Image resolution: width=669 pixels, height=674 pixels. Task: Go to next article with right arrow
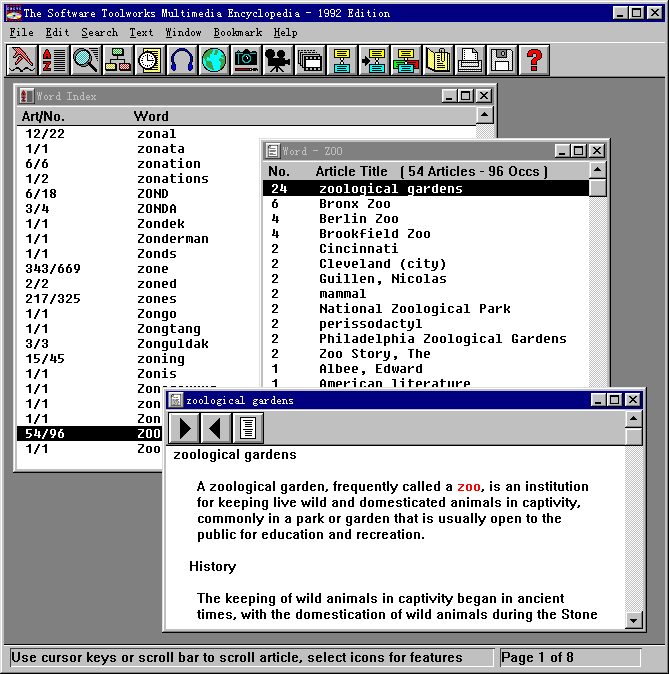click(184, 428)
